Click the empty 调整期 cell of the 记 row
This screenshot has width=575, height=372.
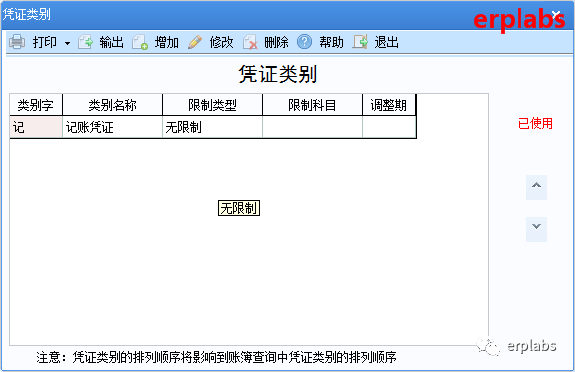(x=389, y=127)
